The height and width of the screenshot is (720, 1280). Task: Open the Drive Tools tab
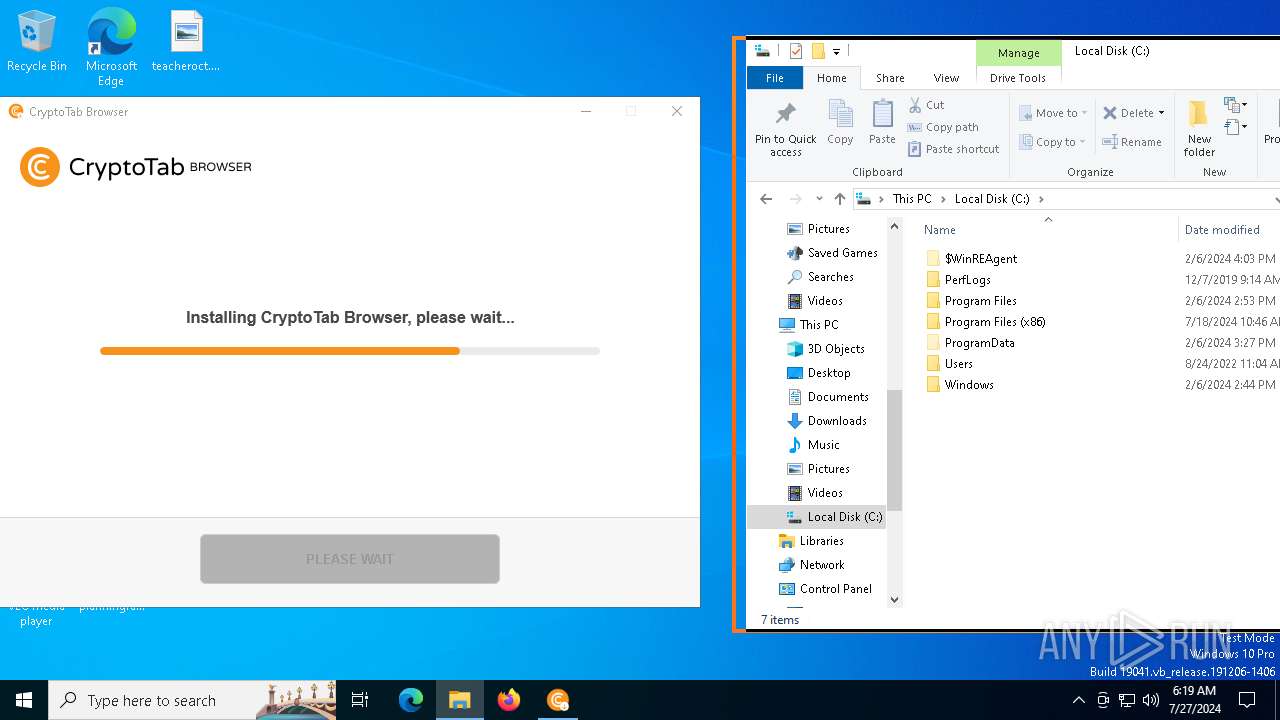[x=1018, y=78]
